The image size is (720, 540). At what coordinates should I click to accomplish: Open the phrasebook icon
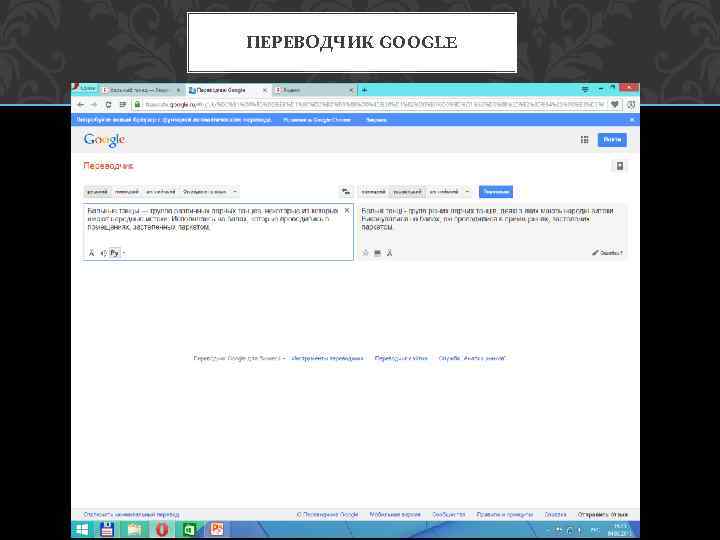click(619, 166)
